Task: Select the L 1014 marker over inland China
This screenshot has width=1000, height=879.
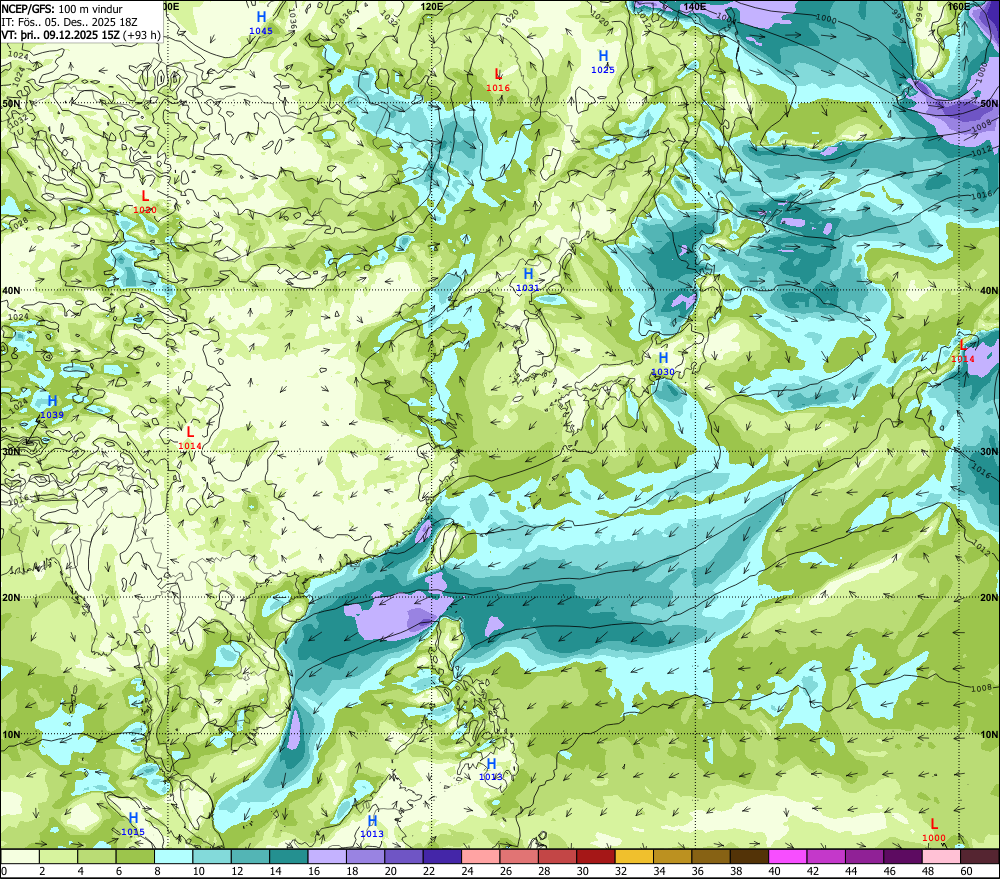Action: pyautogui.click(x=190, y=438)
